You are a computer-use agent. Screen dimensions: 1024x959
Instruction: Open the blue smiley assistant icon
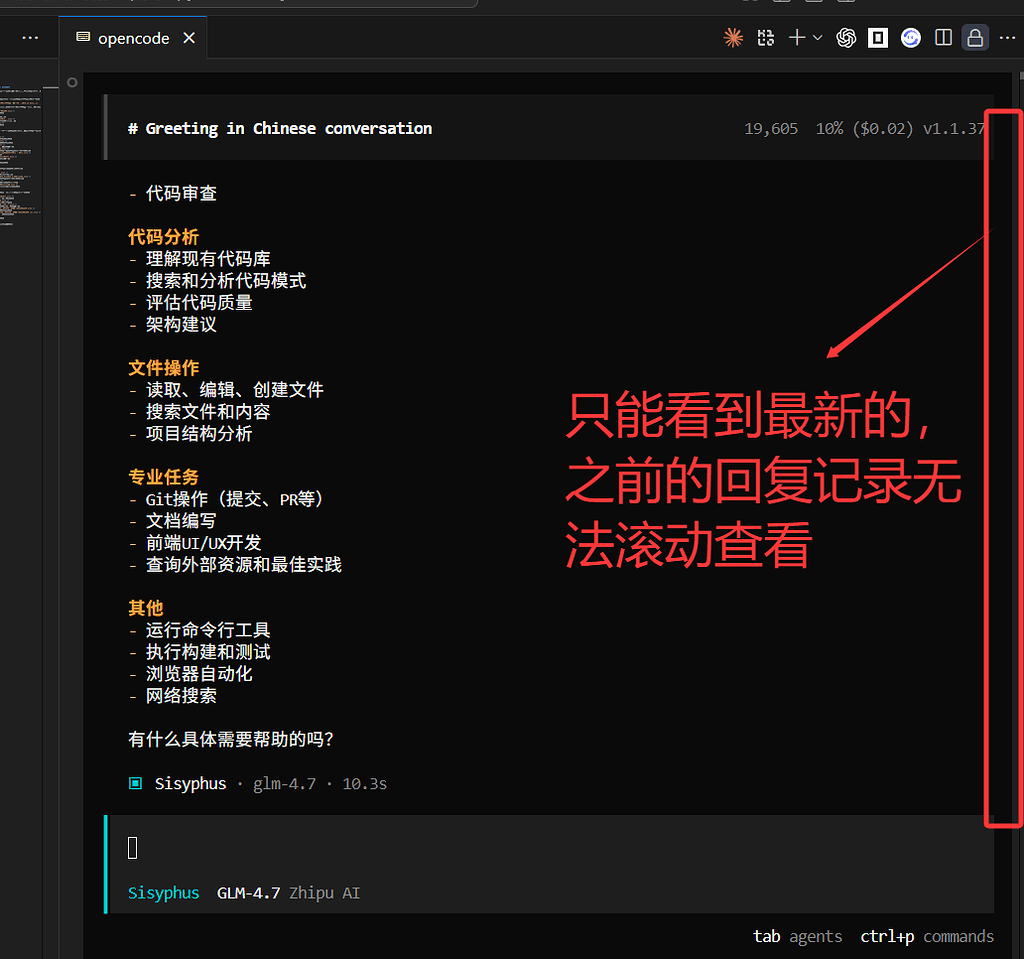point(910,38)
